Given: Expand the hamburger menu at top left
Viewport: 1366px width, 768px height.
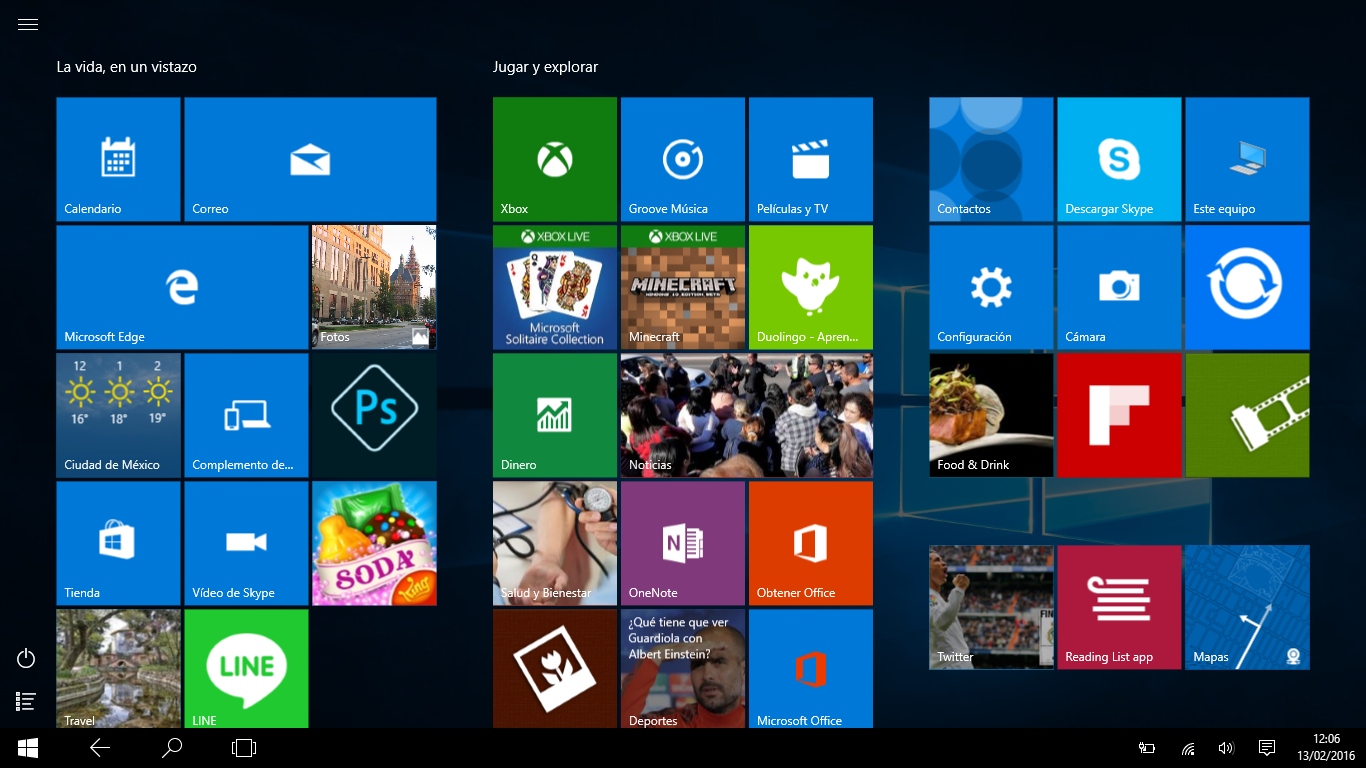Looking at the screenshot, I should coord(28,25).
